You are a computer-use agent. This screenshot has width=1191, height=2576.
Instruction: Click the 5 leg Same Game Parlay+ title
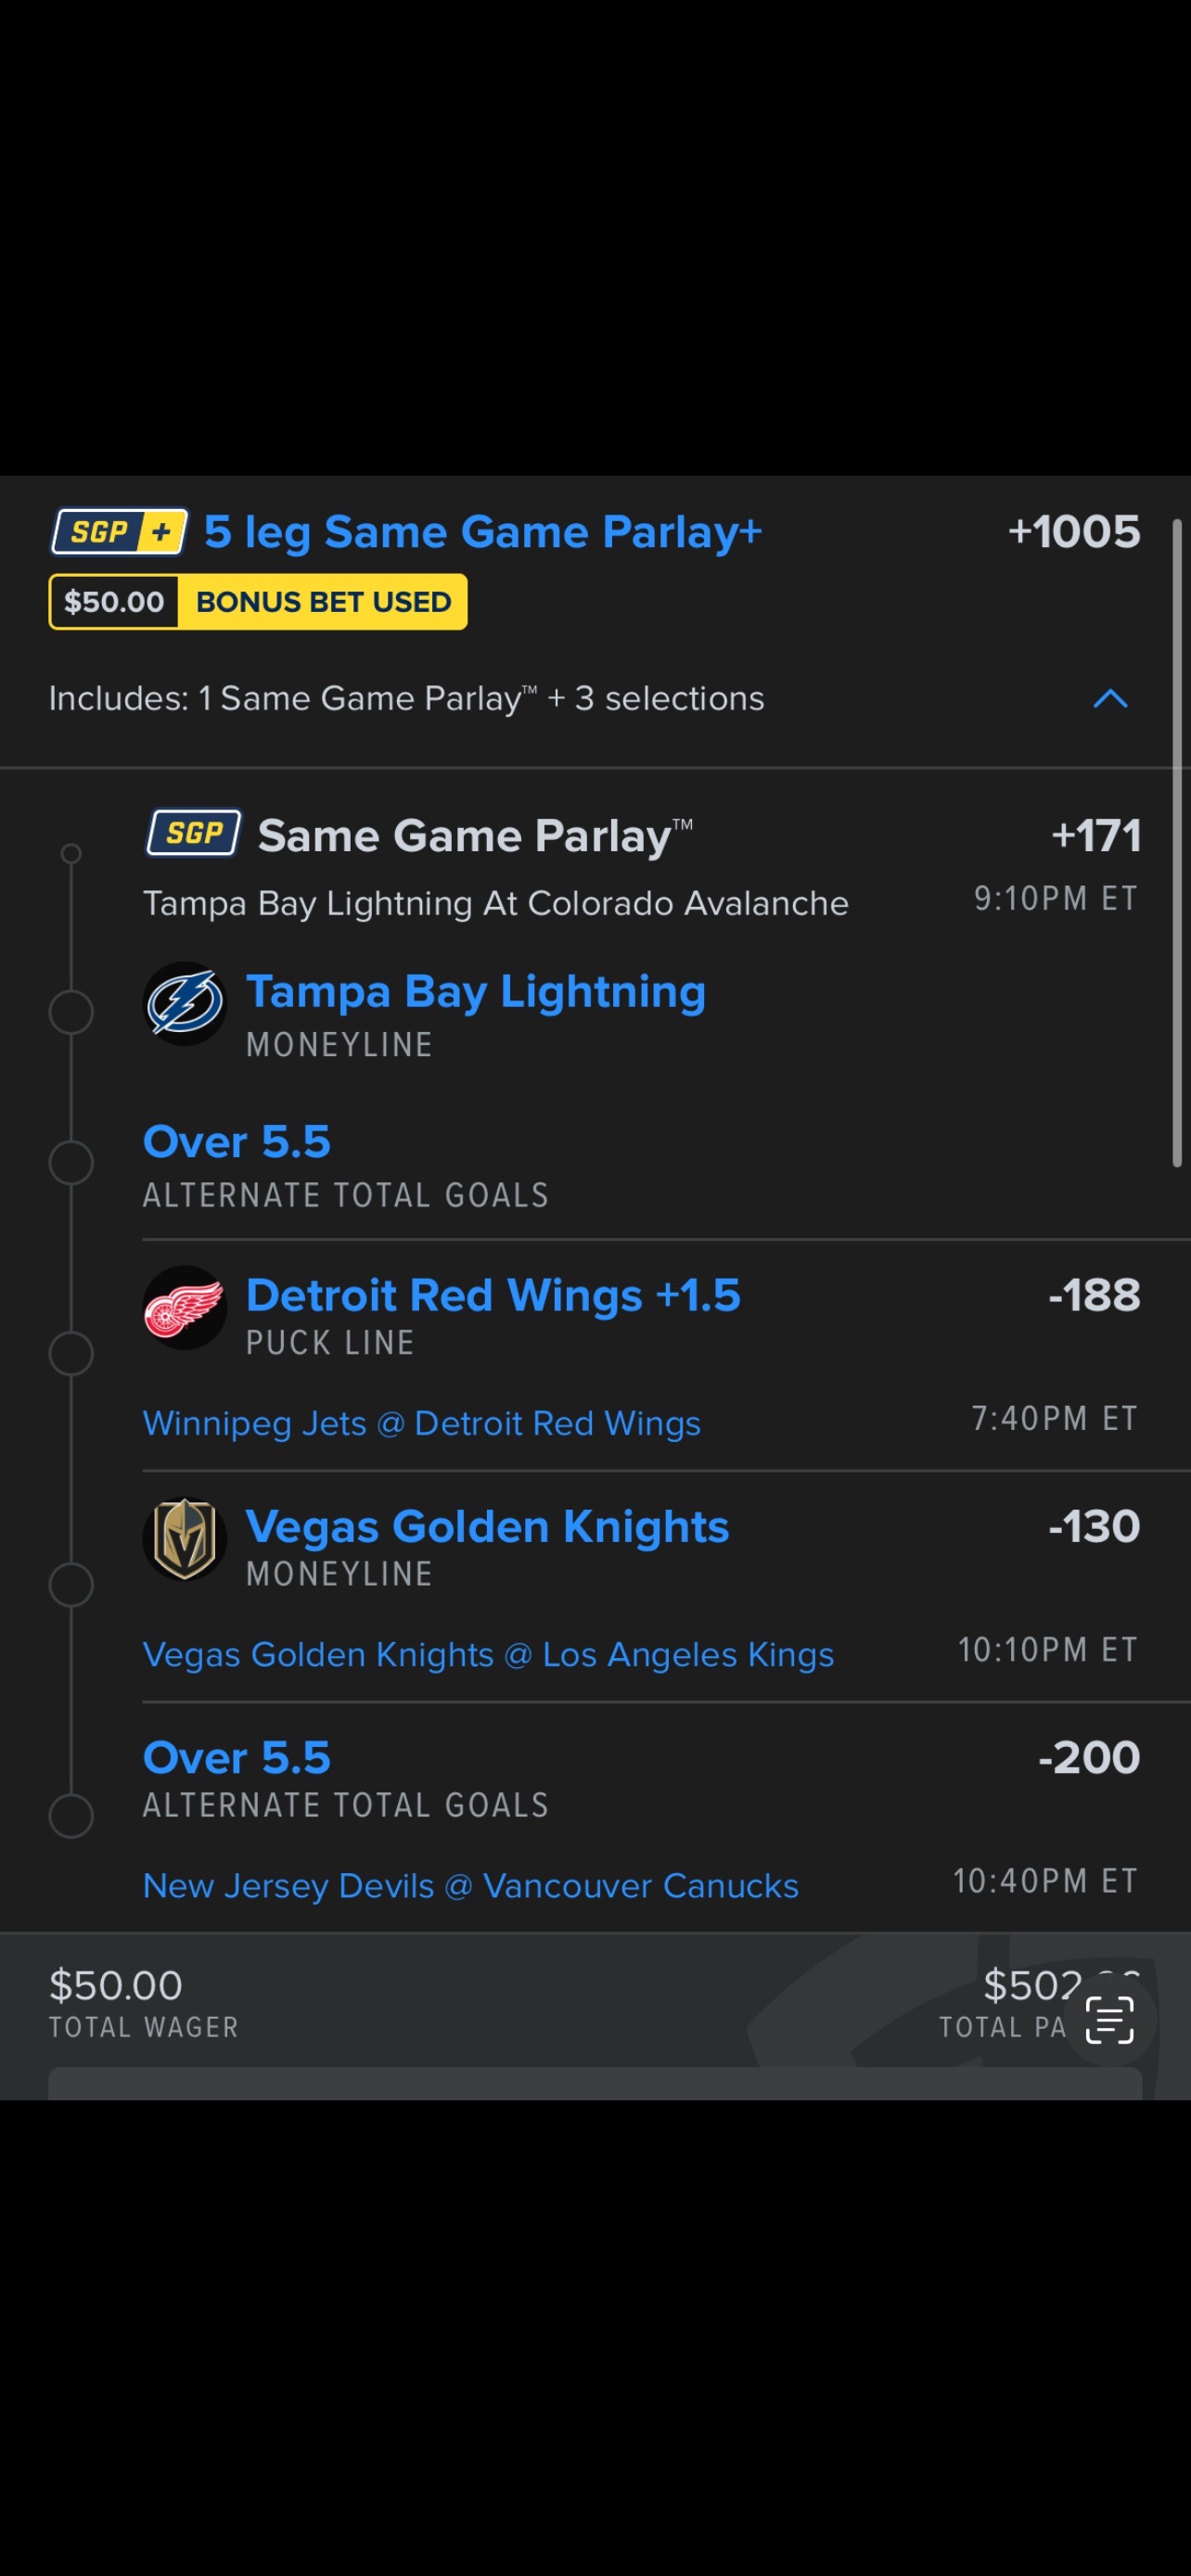[483, 532]
